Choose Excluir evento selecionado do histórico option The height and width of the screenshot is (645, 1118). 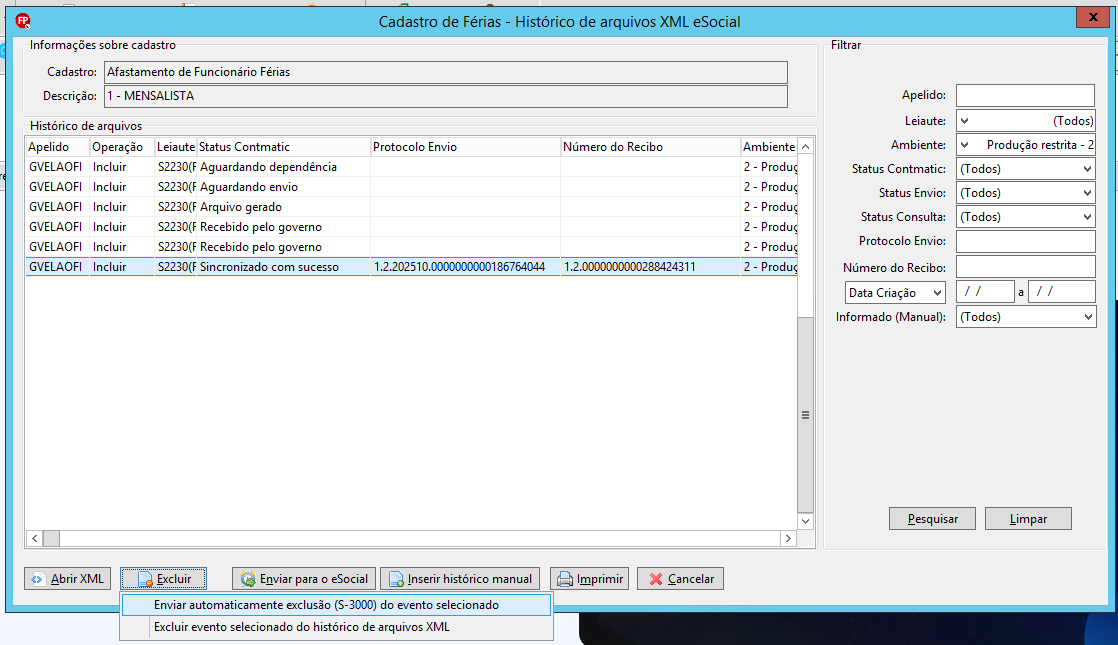[x=337, y=627]
